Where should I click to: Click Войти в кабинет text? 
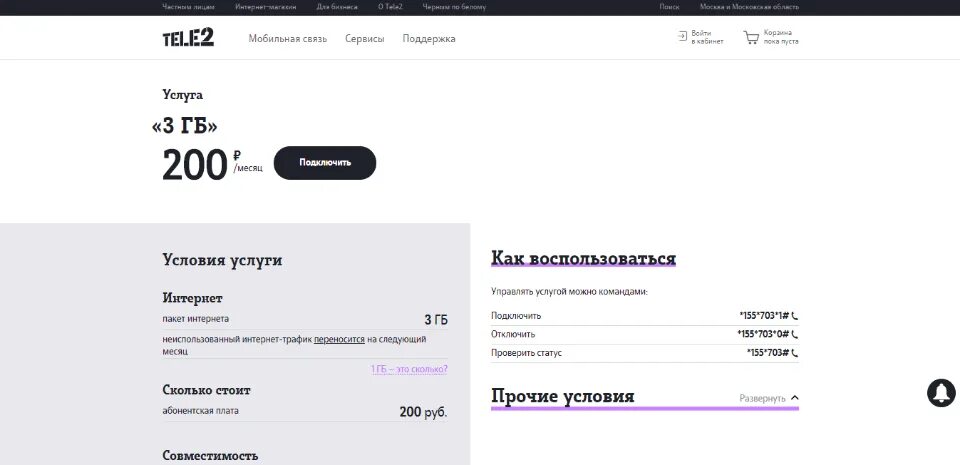(x=707, y=37)
